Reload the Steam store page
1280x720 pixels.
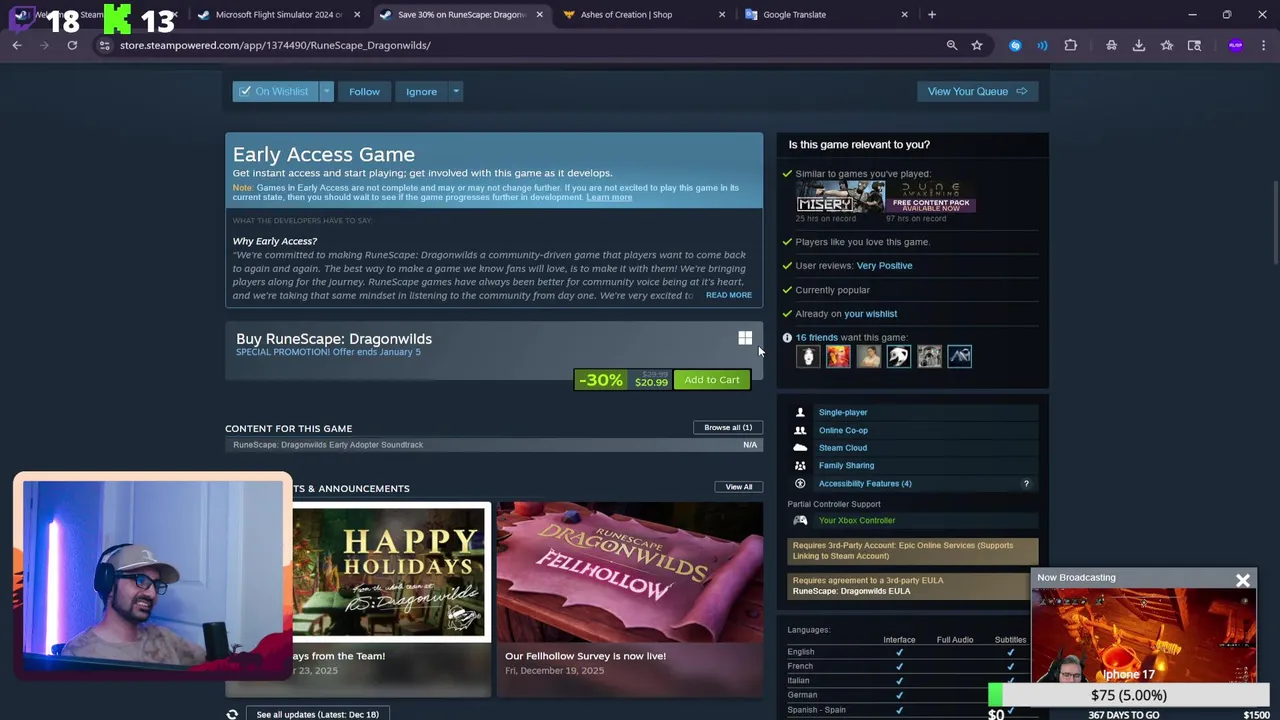tap(72, 45)
